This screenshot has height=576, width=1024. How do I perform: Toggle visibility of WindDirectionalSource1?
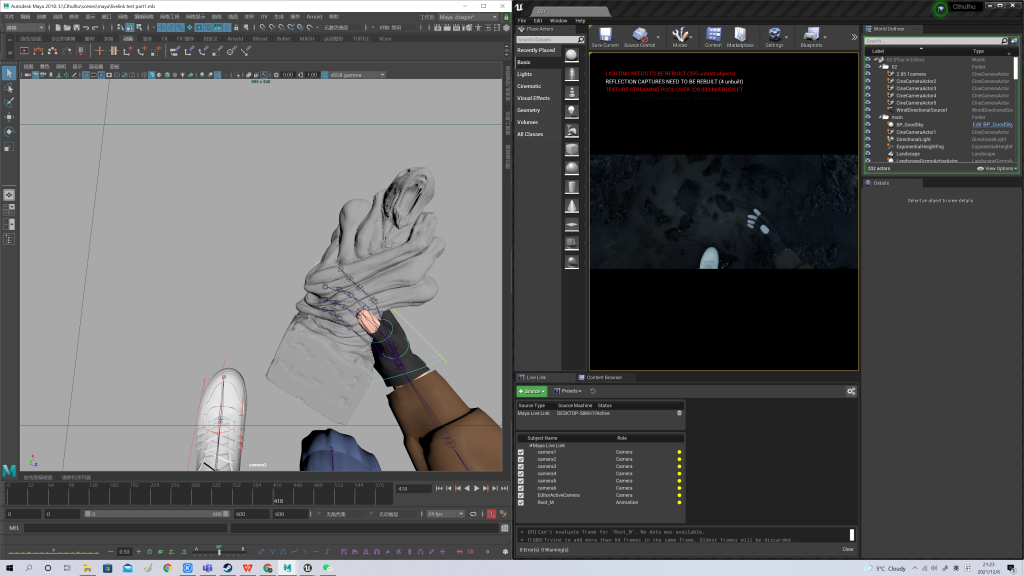click(868, 110)
